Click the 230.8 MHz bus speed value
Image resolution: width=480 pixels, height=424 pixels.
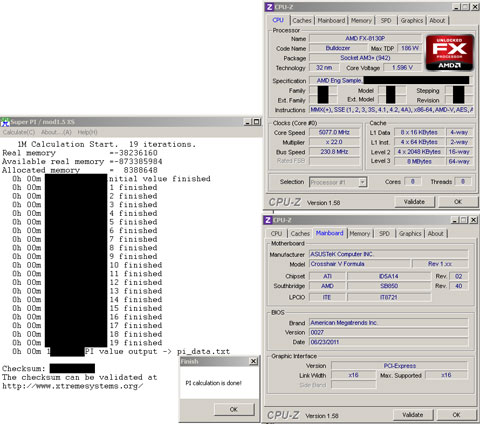pyautogui.click(x=334, y=152)
